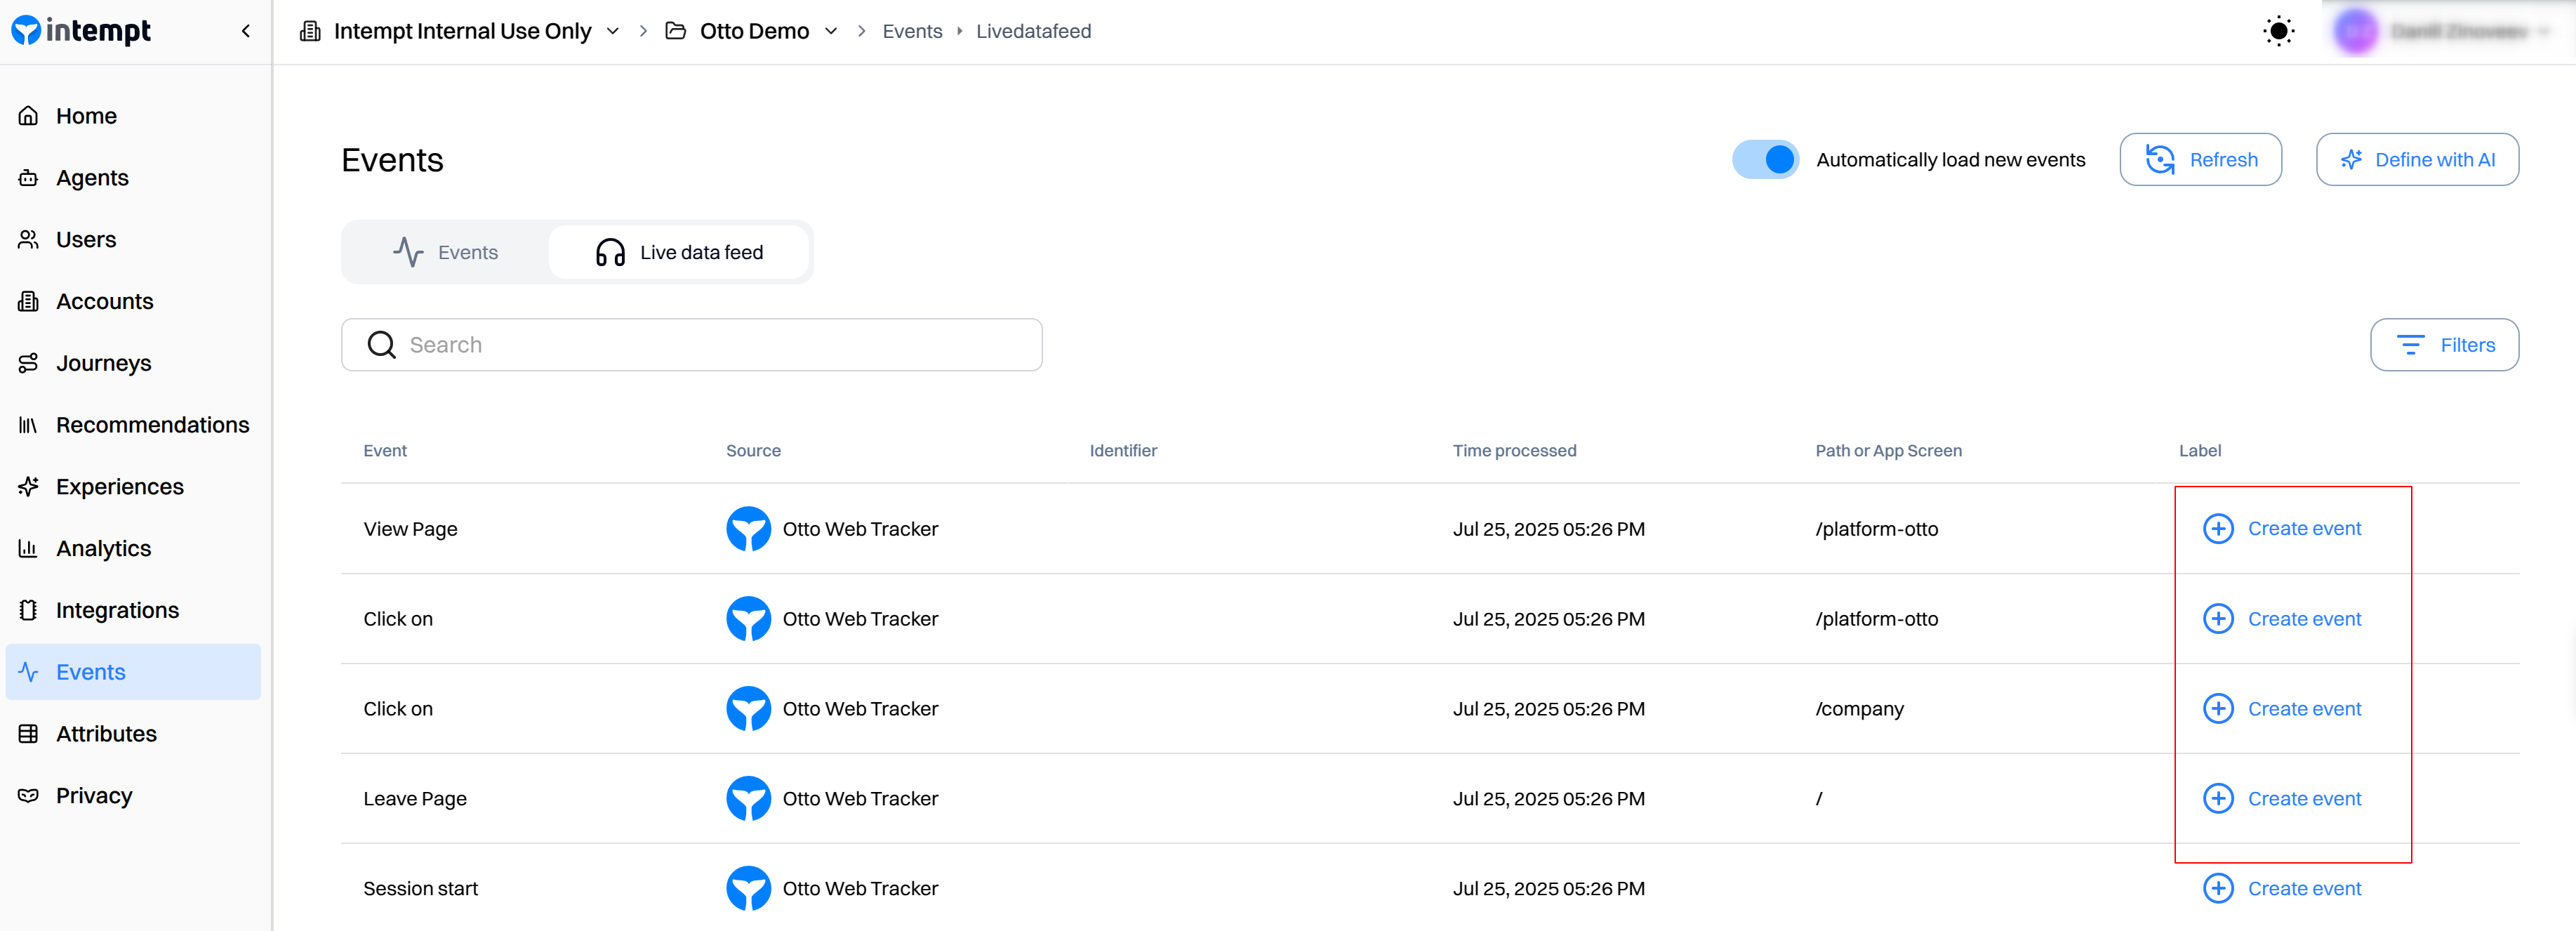
Task: Expand the Intempt Internal Use Only dropdown
Action: [613, 31]
